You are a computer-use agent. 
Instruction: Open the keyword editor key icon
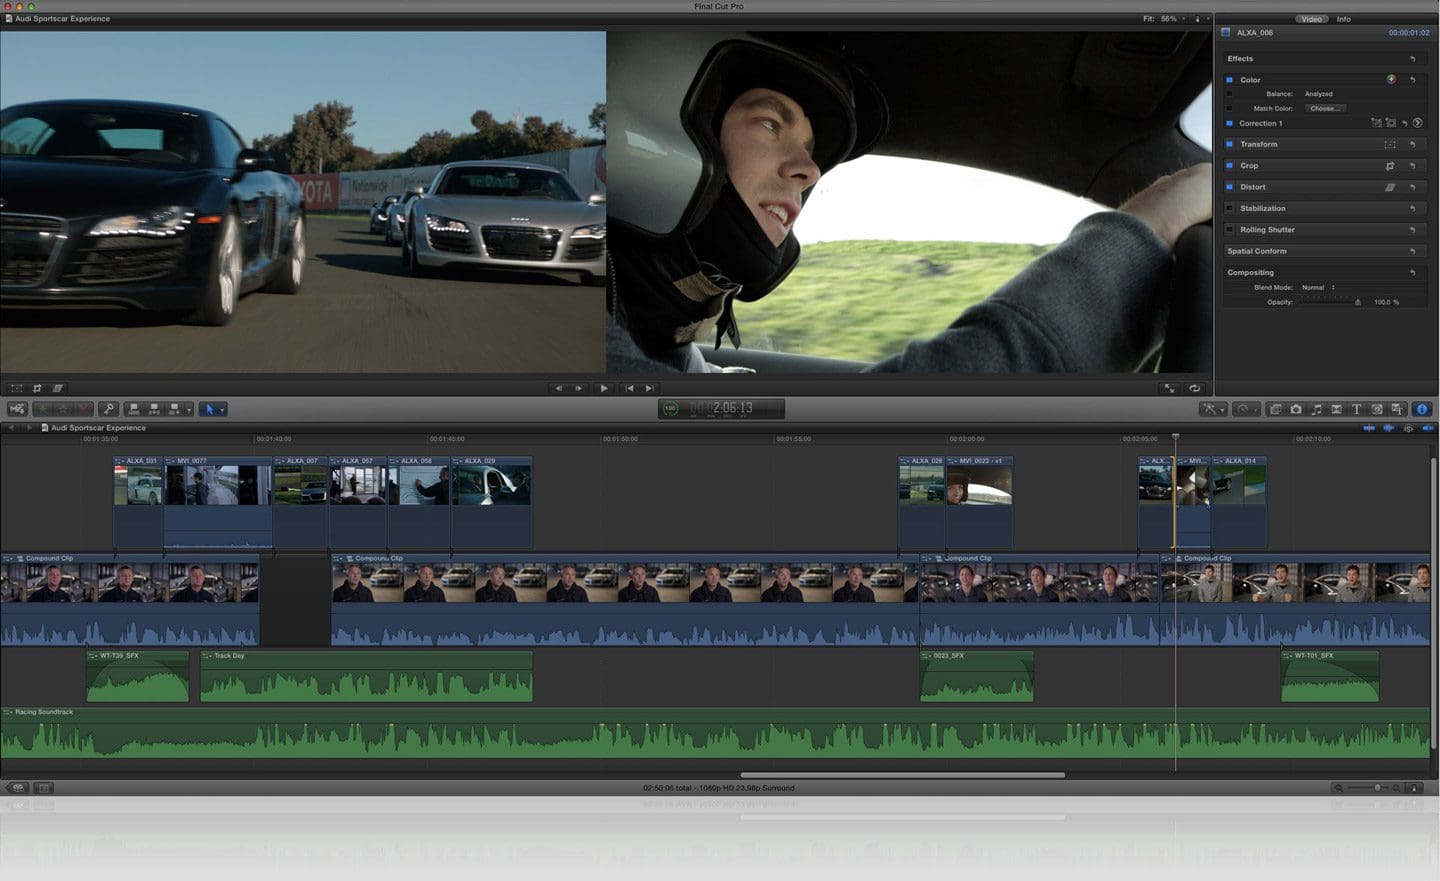tap(109, 409)
